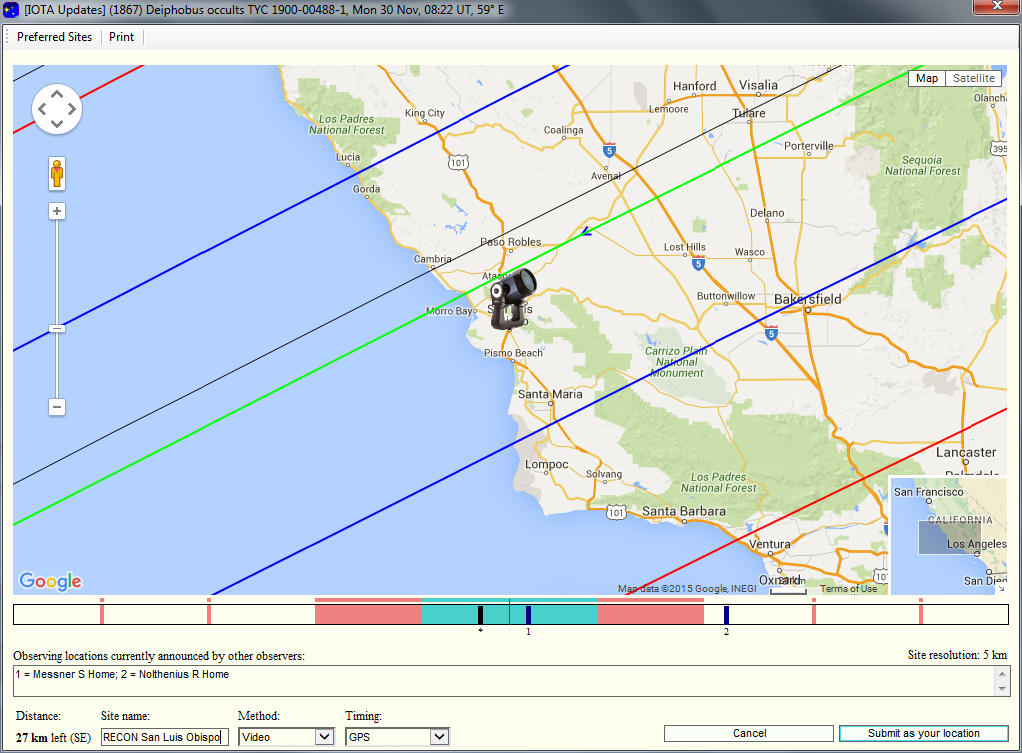Click the US 101 shield near Santa Barbara
The height and width of the screenshot is (753, 1022).
pos(616,512)
